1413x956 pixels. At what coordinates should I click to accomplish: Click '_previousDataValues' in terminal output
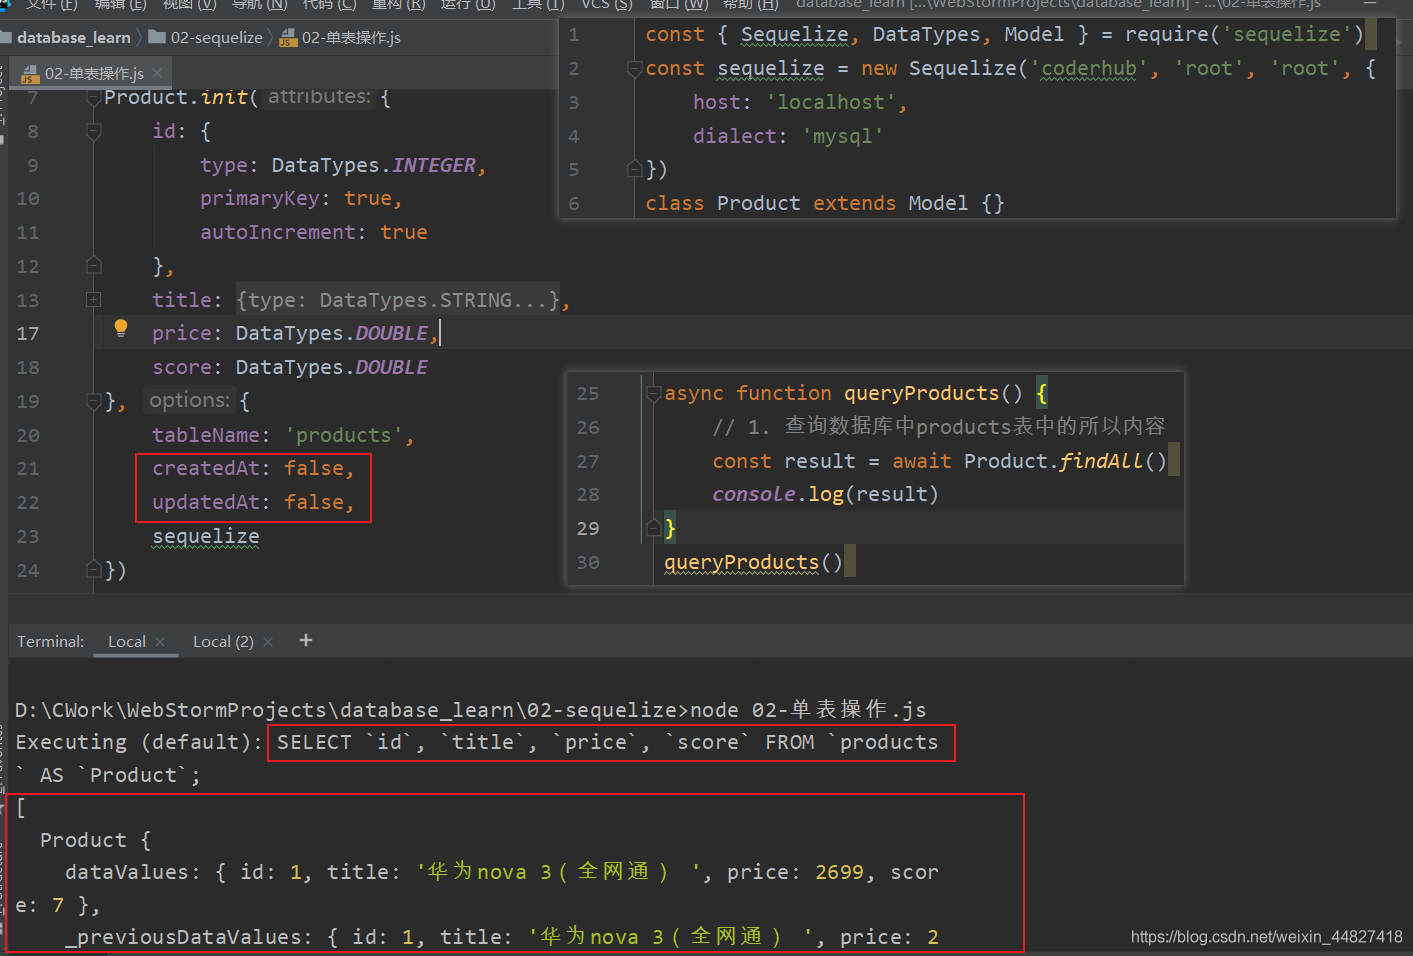click(x=188, y=937)
